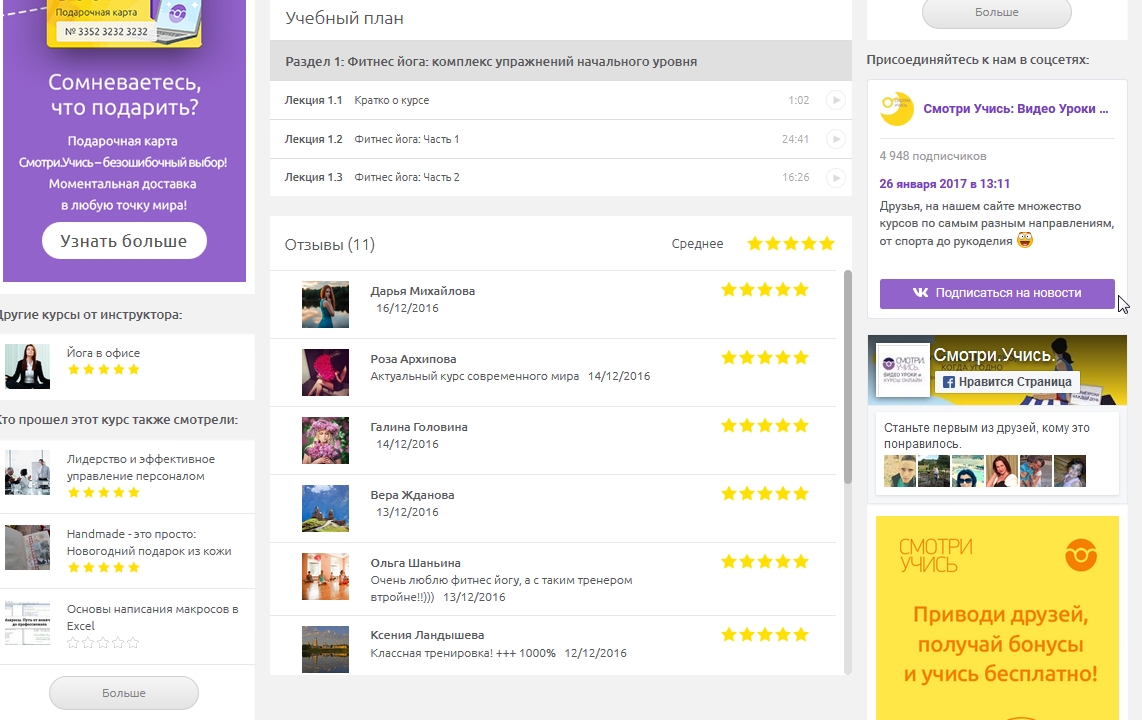Click Ксения Ландышева's avatar
Image resolution: width=1142 pixels, height=720 pixels.
pos(326,649)
